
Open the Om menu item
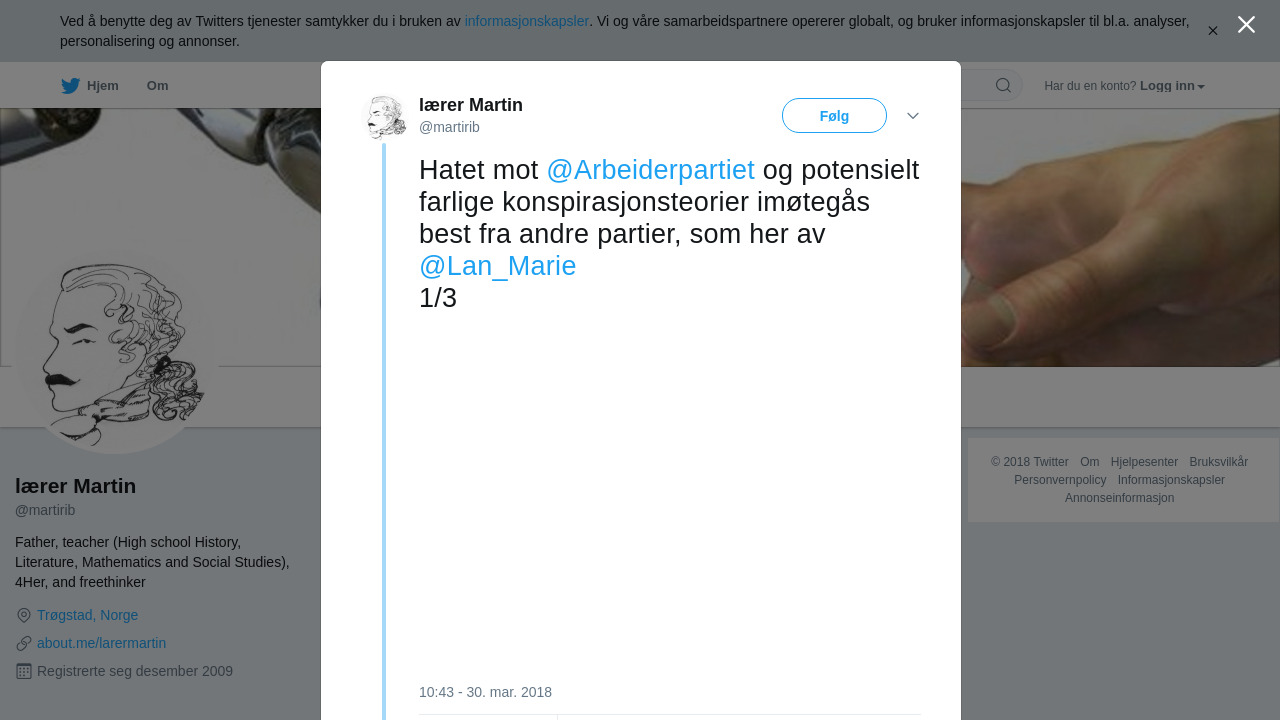coord(157,86)
